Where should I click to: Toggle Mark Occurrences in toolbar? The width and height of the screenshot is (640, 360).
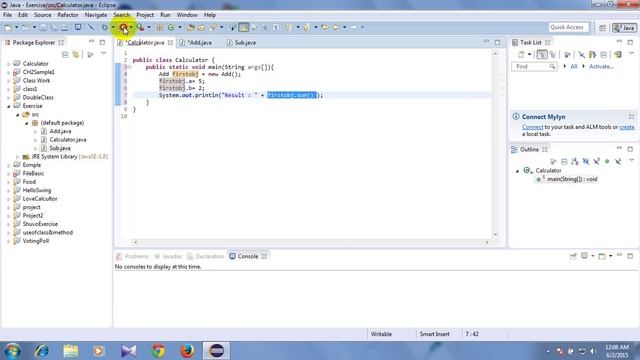(244, 27)
